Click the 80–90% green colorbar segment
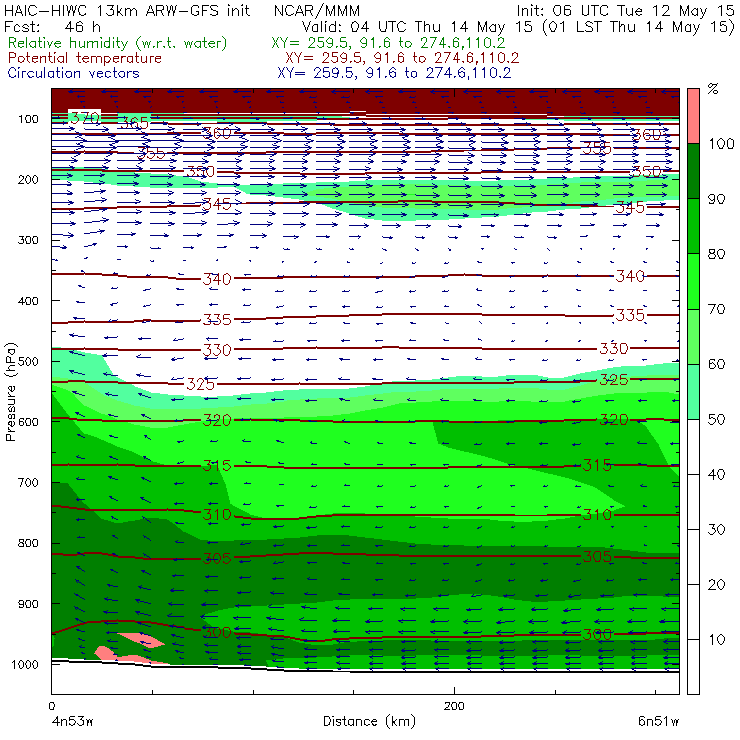The width and height of the screenshot is (740, 740). click(x=693, y=226)
